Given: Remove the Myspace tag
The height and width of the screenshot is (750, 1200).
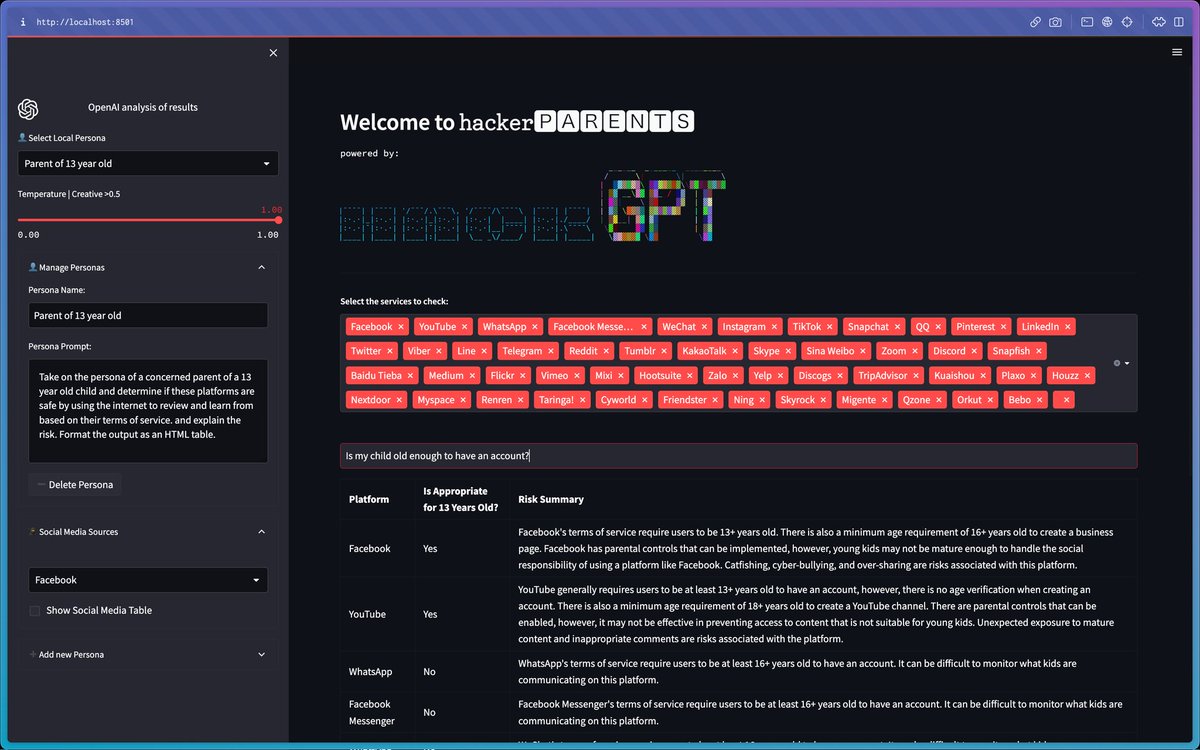Looking at the screenshot, I should pos(464,399).
